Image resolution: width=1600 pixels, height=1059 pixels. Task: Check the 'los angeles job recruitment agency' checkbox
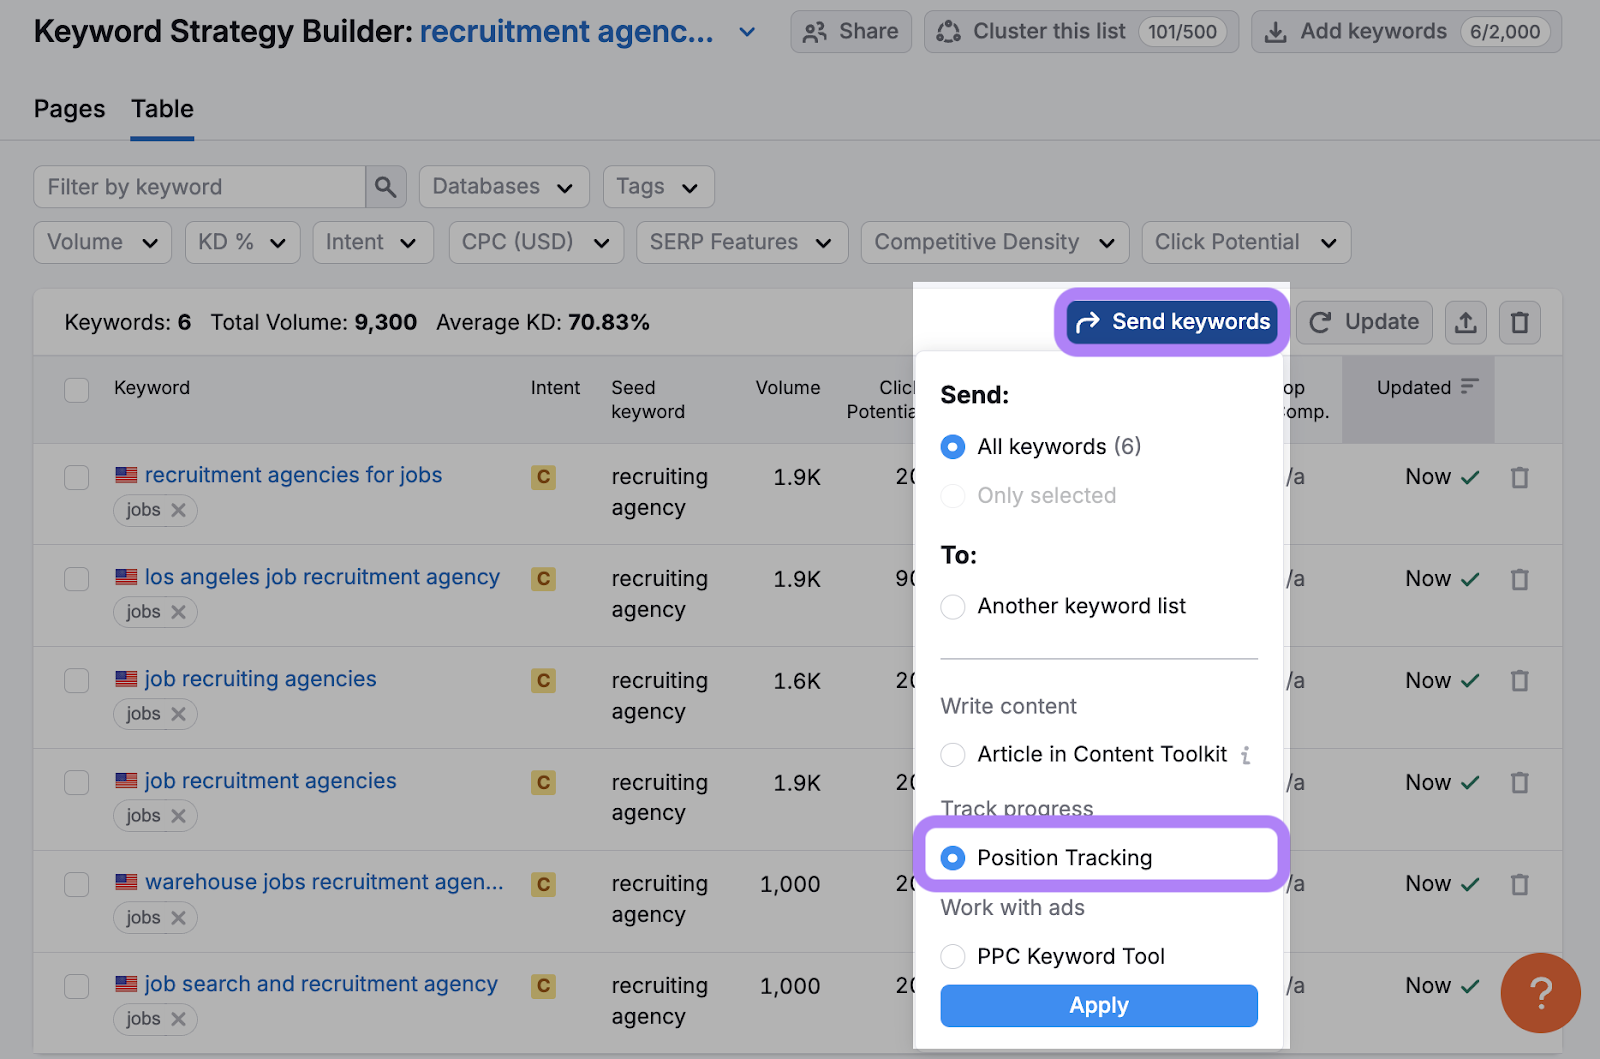77,579
